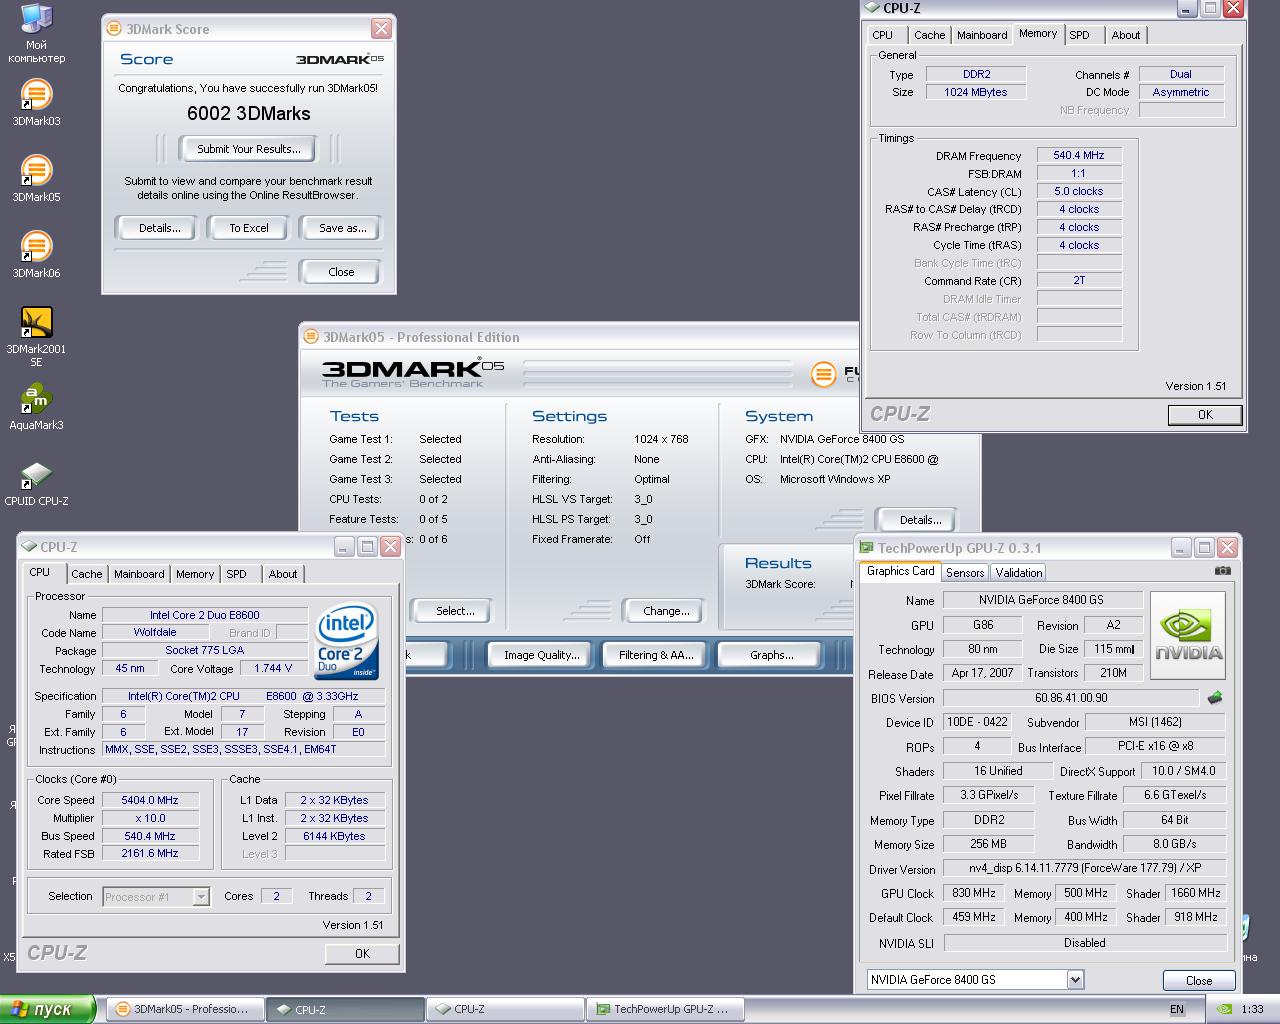Open the CPUID CPU-Z desktop shortcut
This screenshot has height=1024, width=1280.
coord(36,483)
